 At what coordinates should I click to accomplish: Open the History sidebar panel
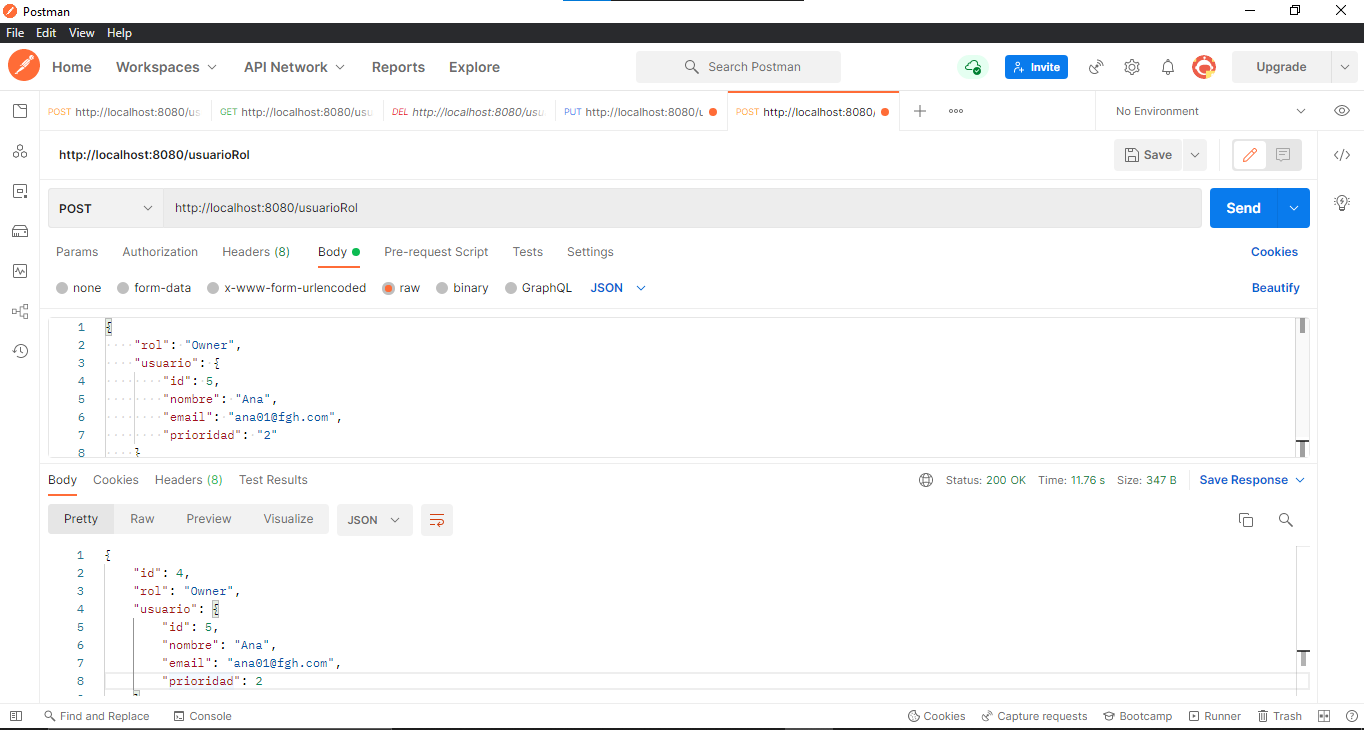19,351
